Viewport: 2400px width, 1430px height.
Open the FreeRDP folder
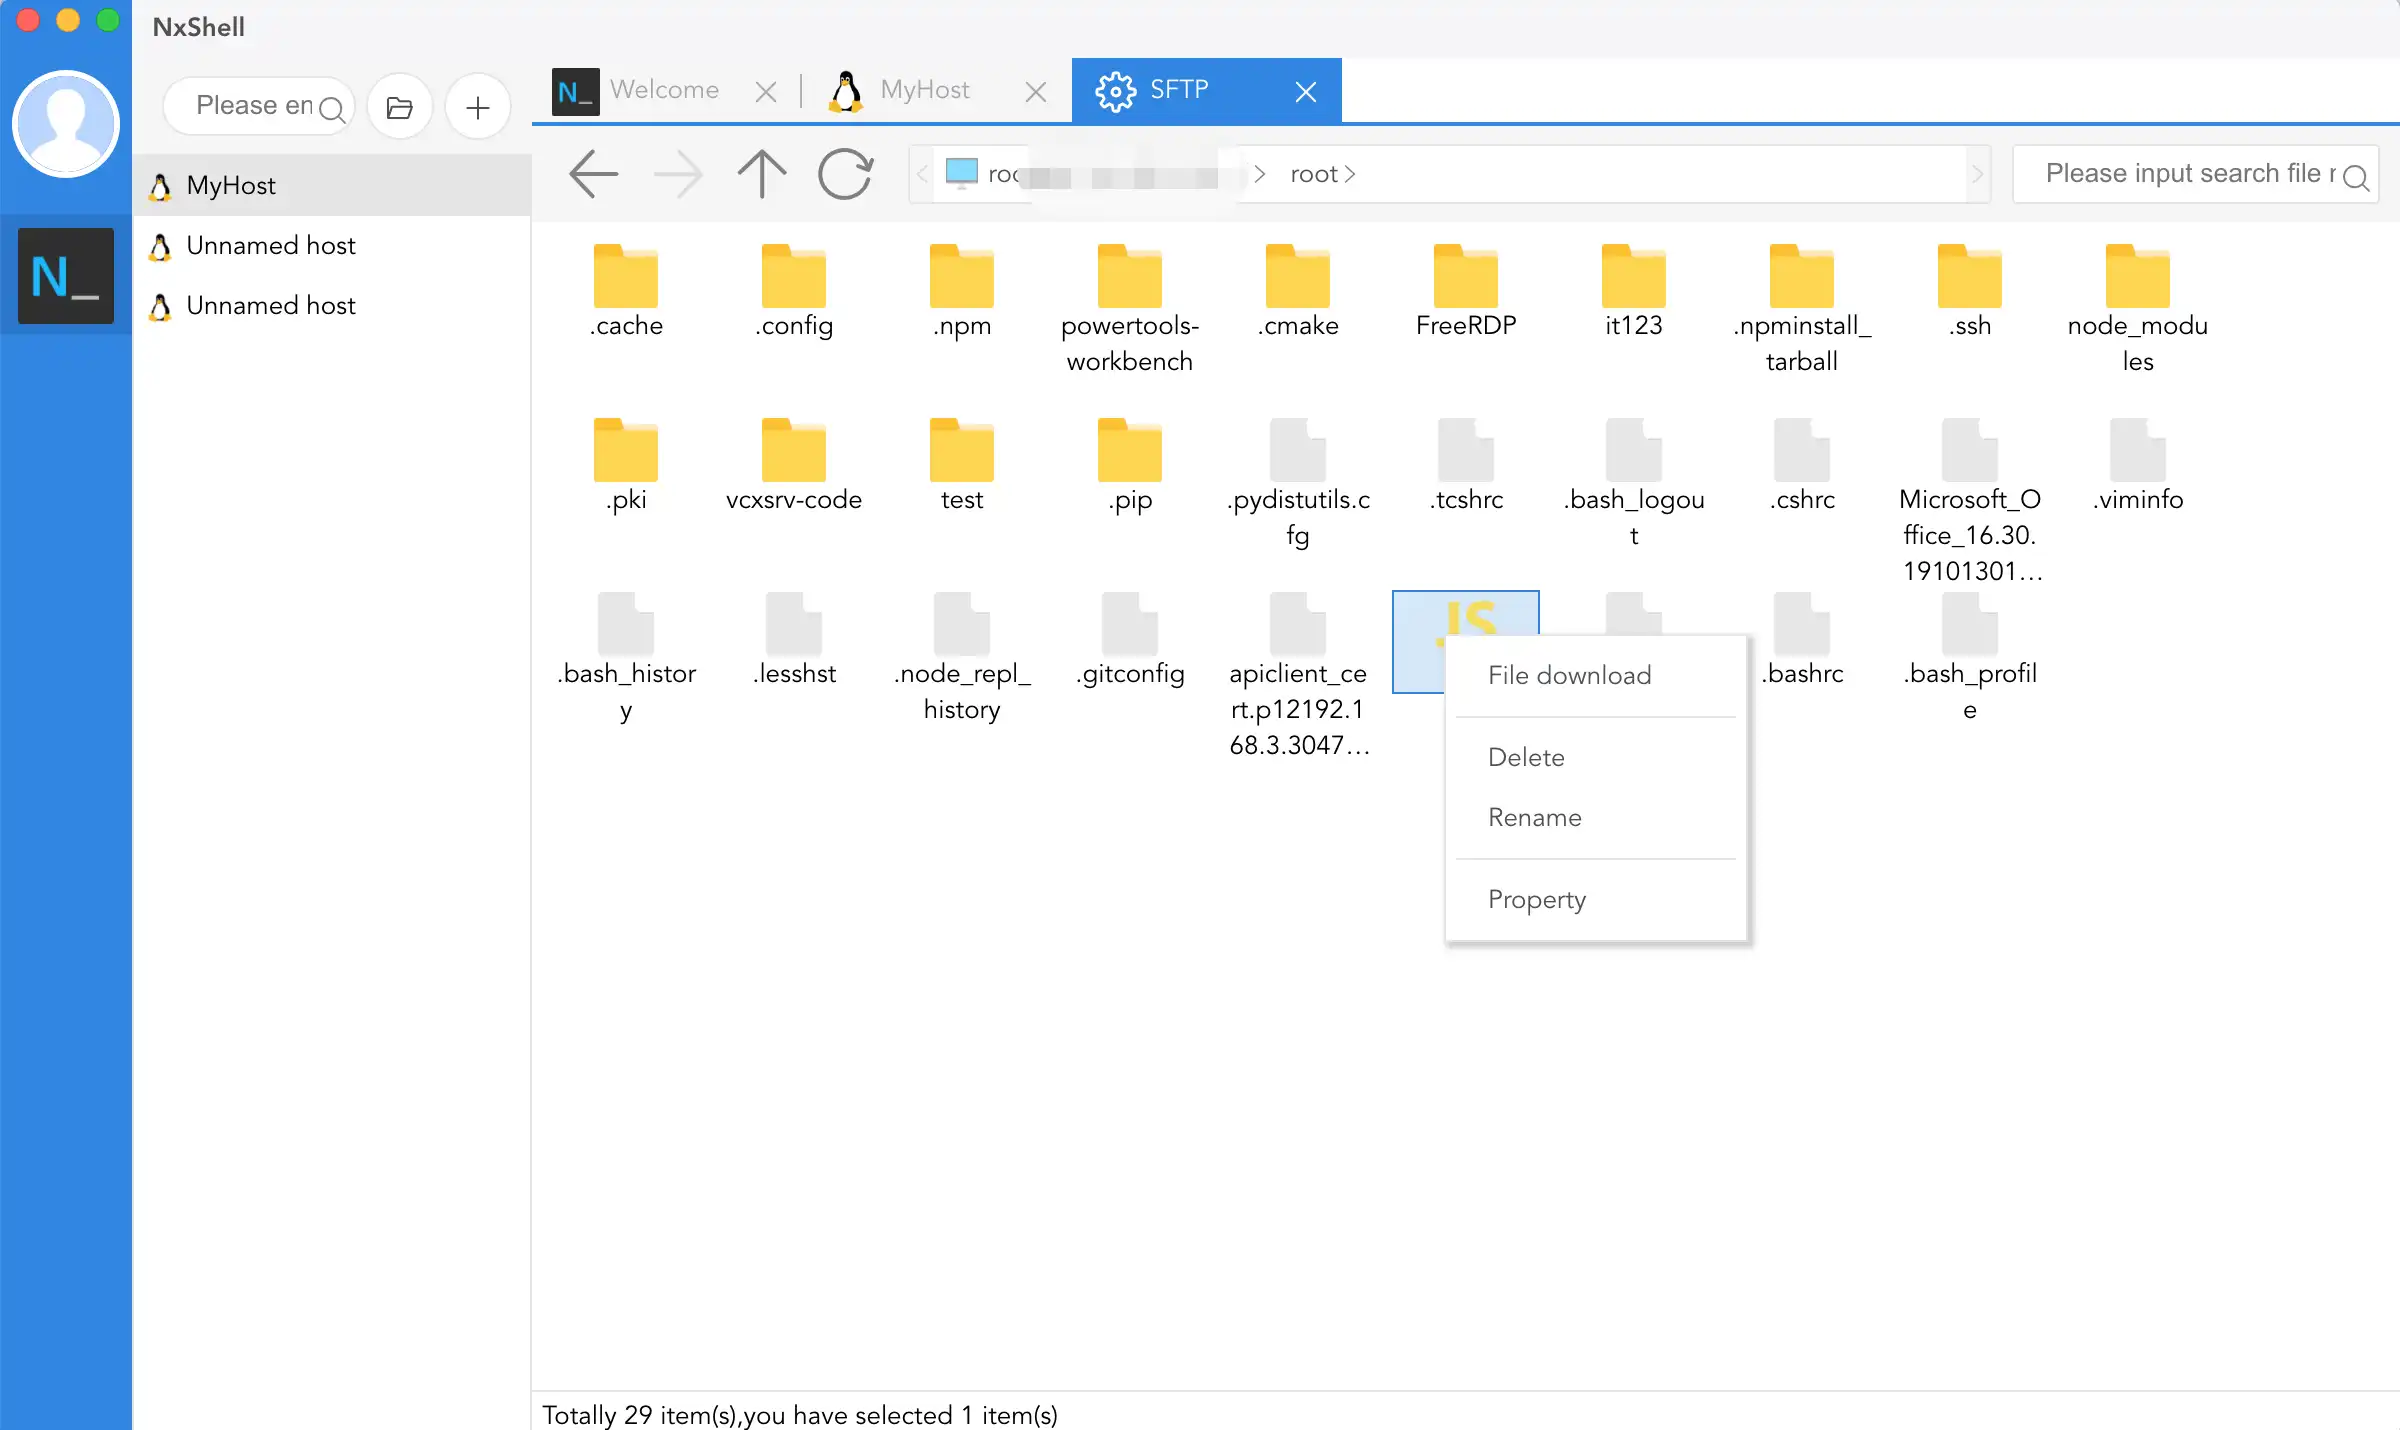[x=1465, y=278]
